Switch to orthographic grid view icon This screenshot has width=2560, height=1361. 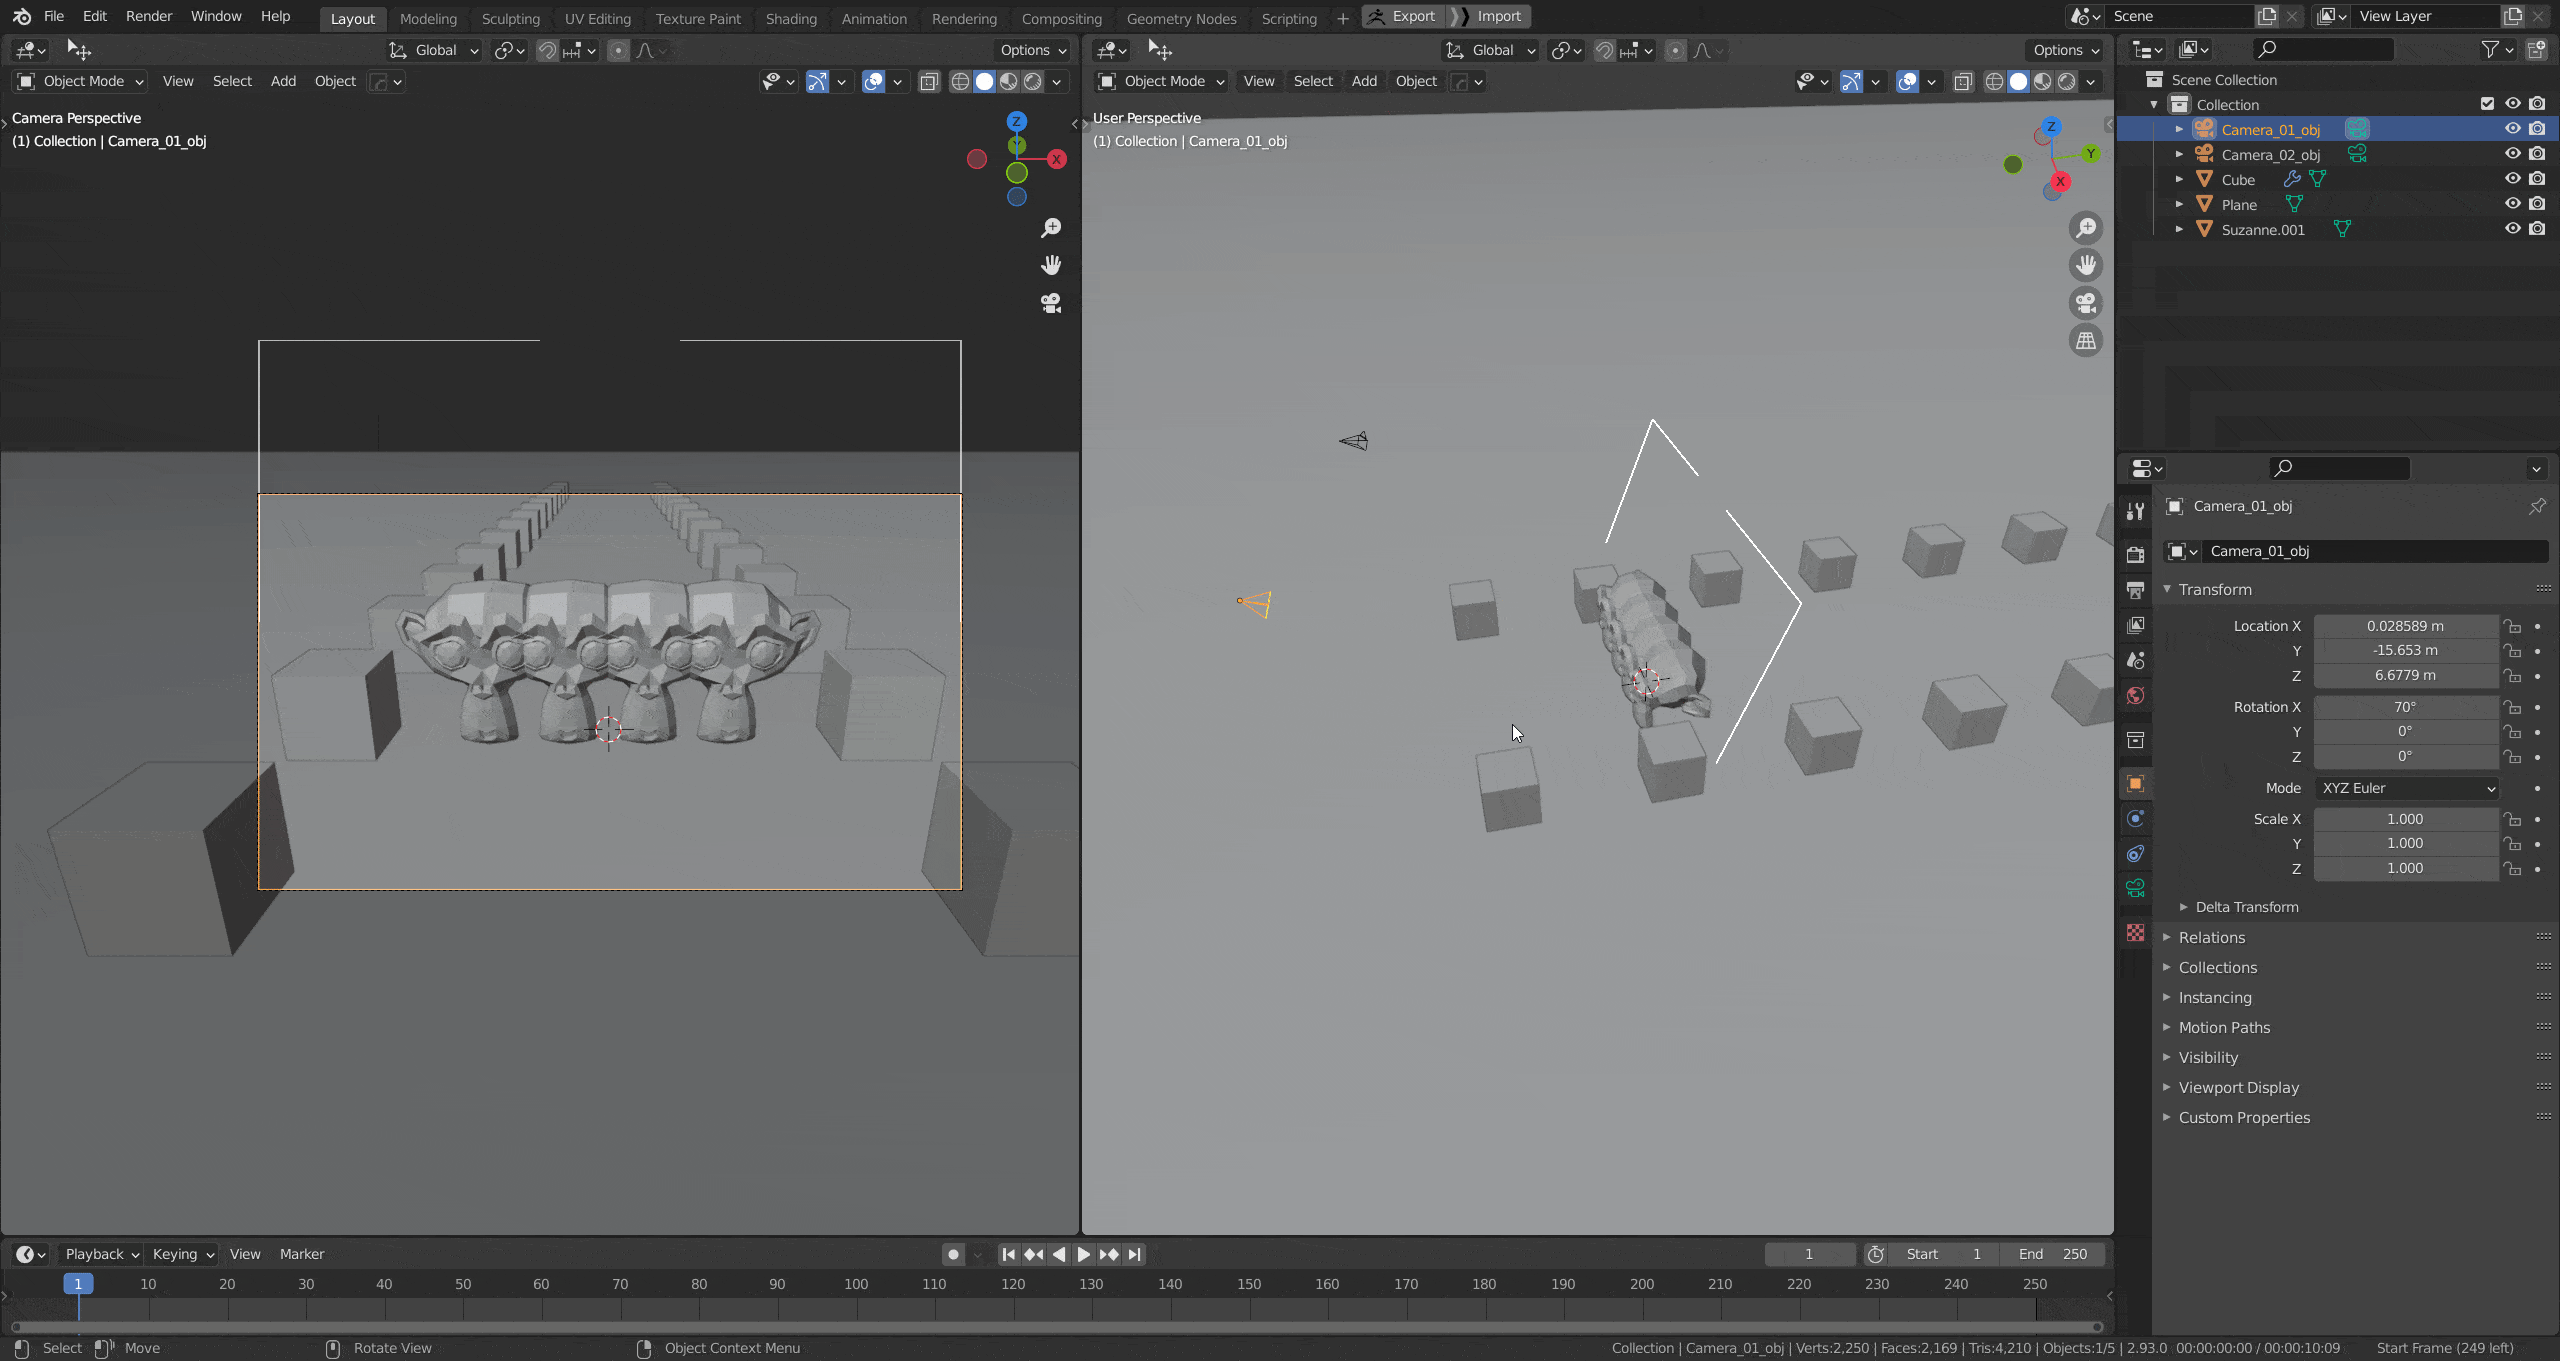2086,341
